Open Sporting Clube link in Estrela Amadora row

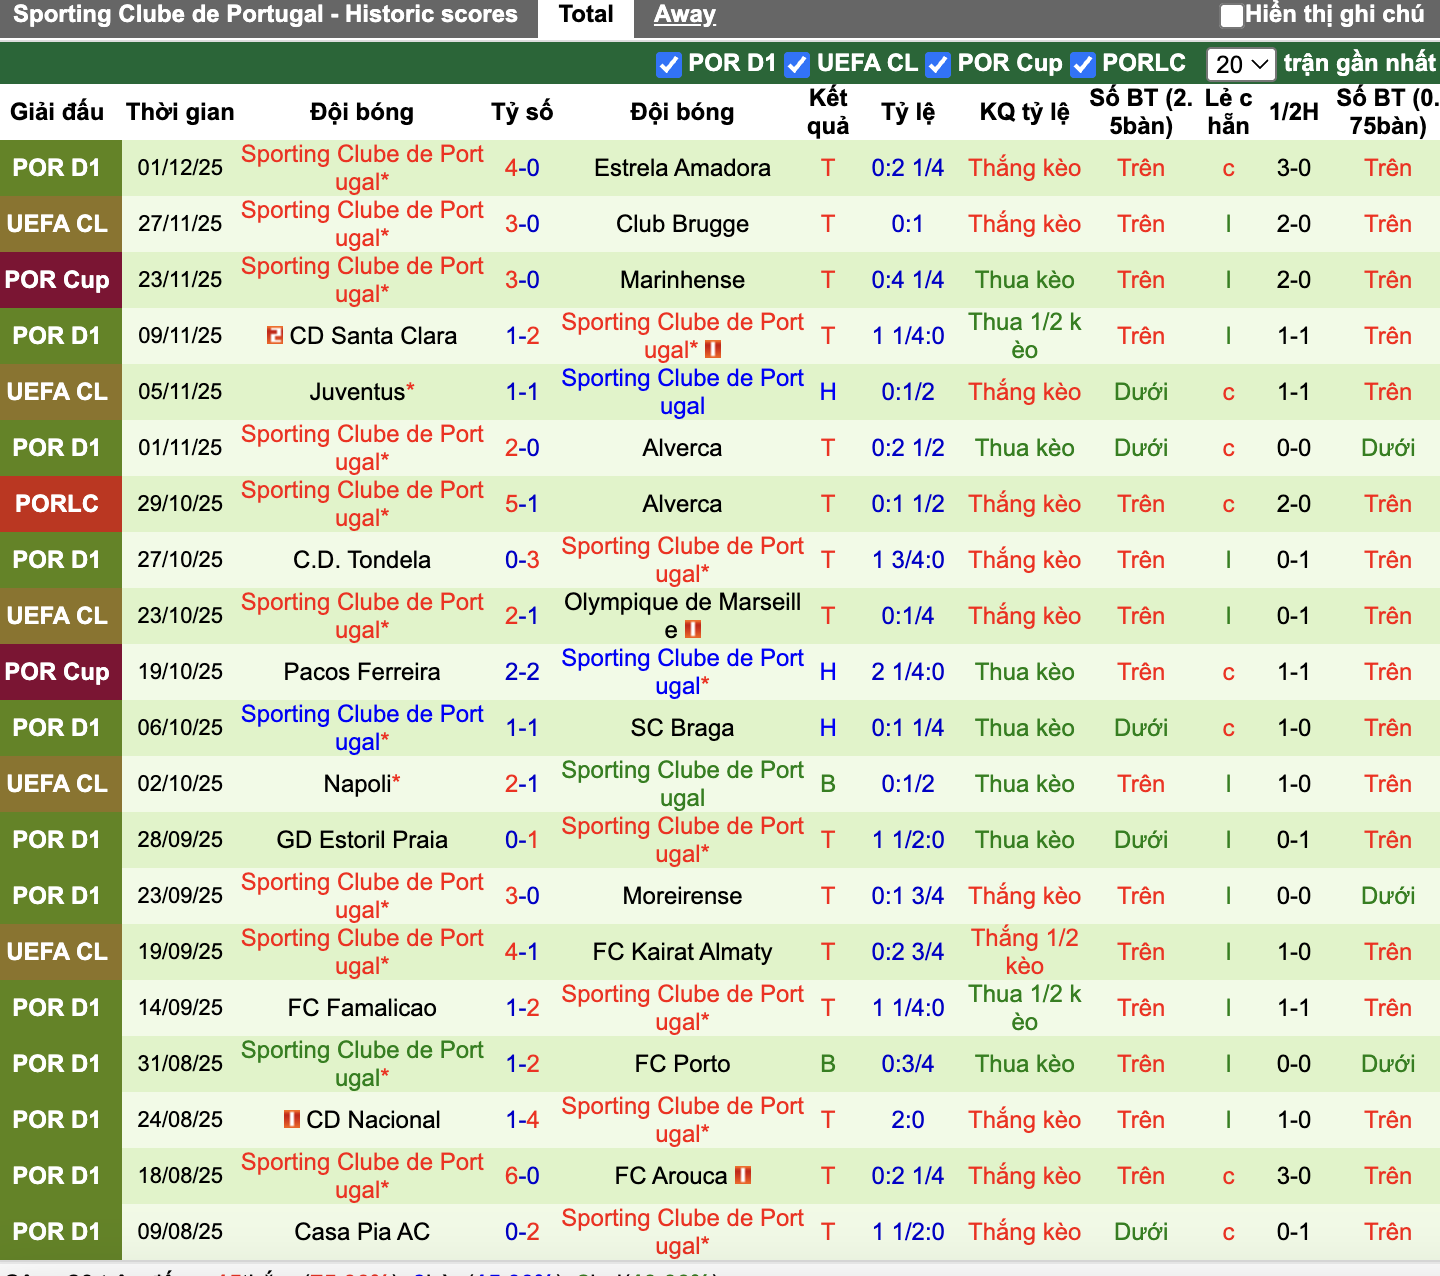click(x=362, y=168)
